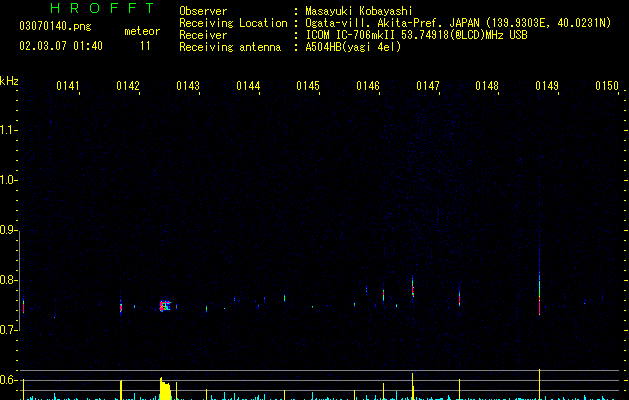Click the 0.8 kHz axis label
Screen dimensions: 629x400
(7, 280)
